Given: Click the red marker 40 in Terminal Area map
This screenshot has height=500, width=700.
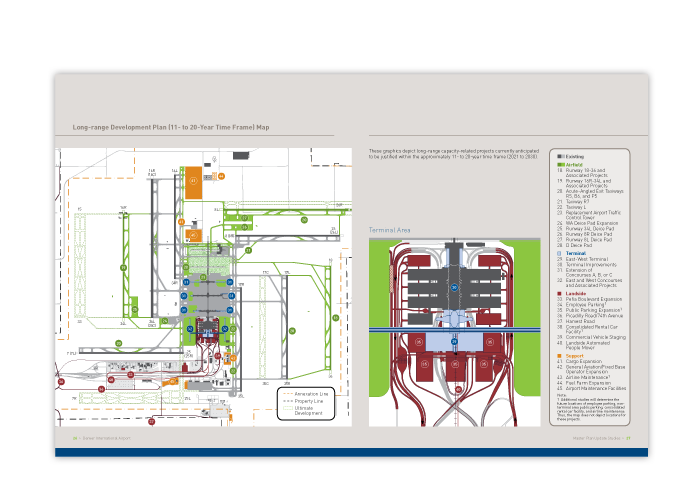Looking at the screenshot, I should 458,389.
